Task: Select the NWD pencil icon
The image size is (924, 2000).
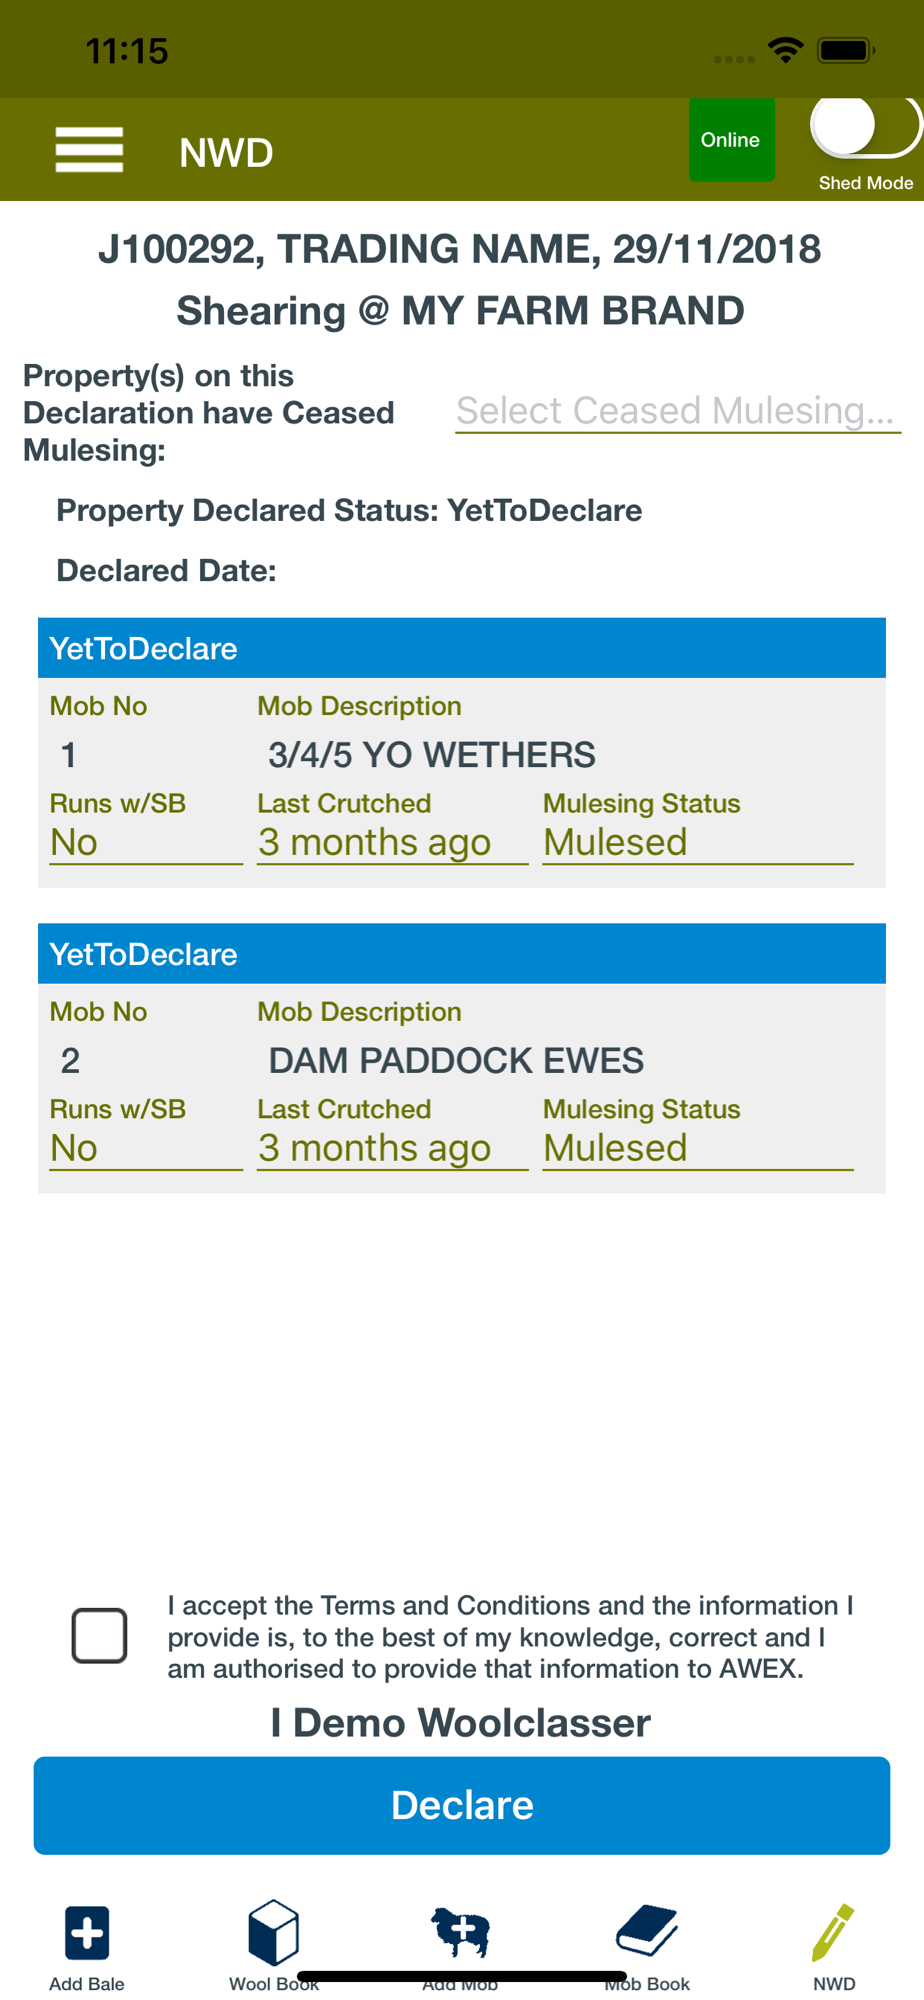Action: 833,1932
